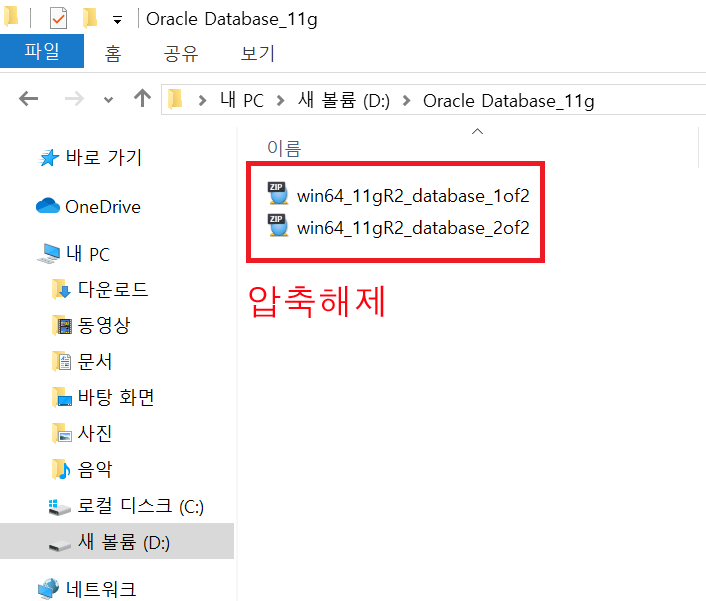Click the ZIP icon of win64_11gR2_database_1of2
The image size is (706, 601).
(278, 194)
